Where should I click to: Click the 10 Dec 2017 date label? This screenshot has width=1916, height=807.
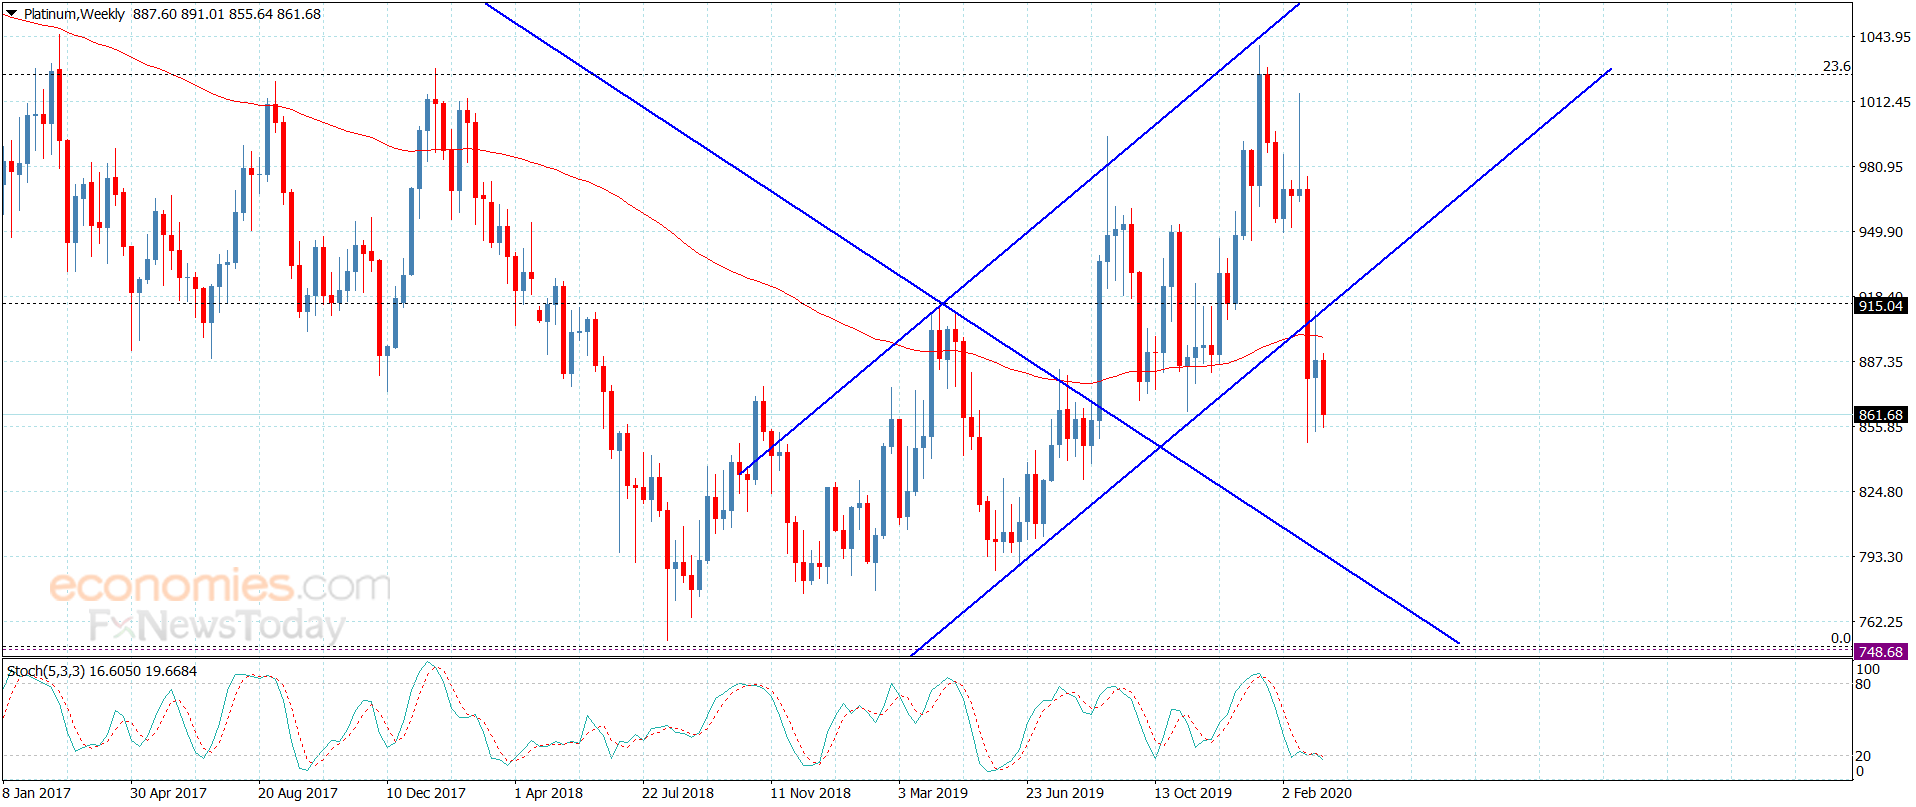coord(426,793)
